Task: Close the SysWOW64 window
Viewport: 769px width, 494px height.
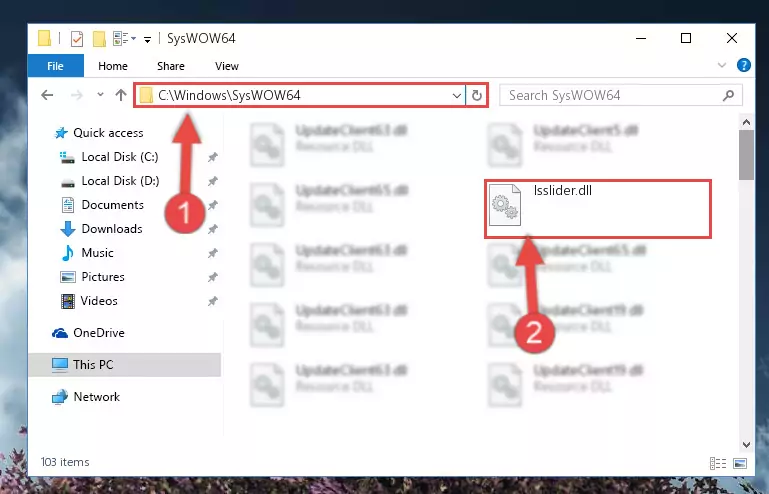Action: coord(732,38)
